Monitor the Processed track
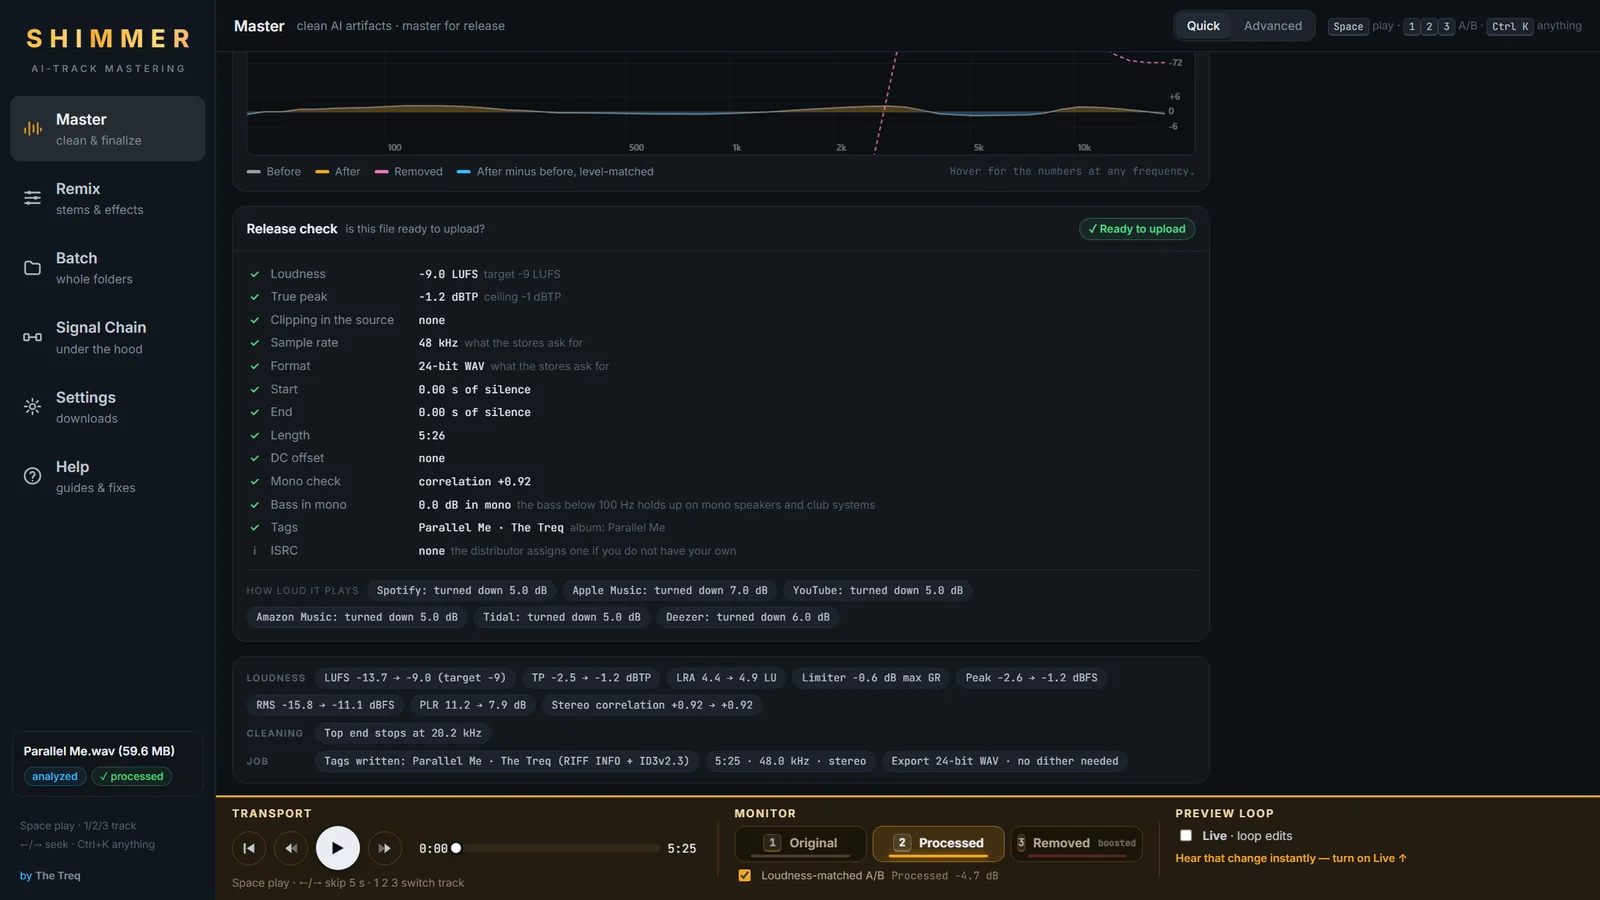Screen dimensions: 1600x900 [939, 843]
